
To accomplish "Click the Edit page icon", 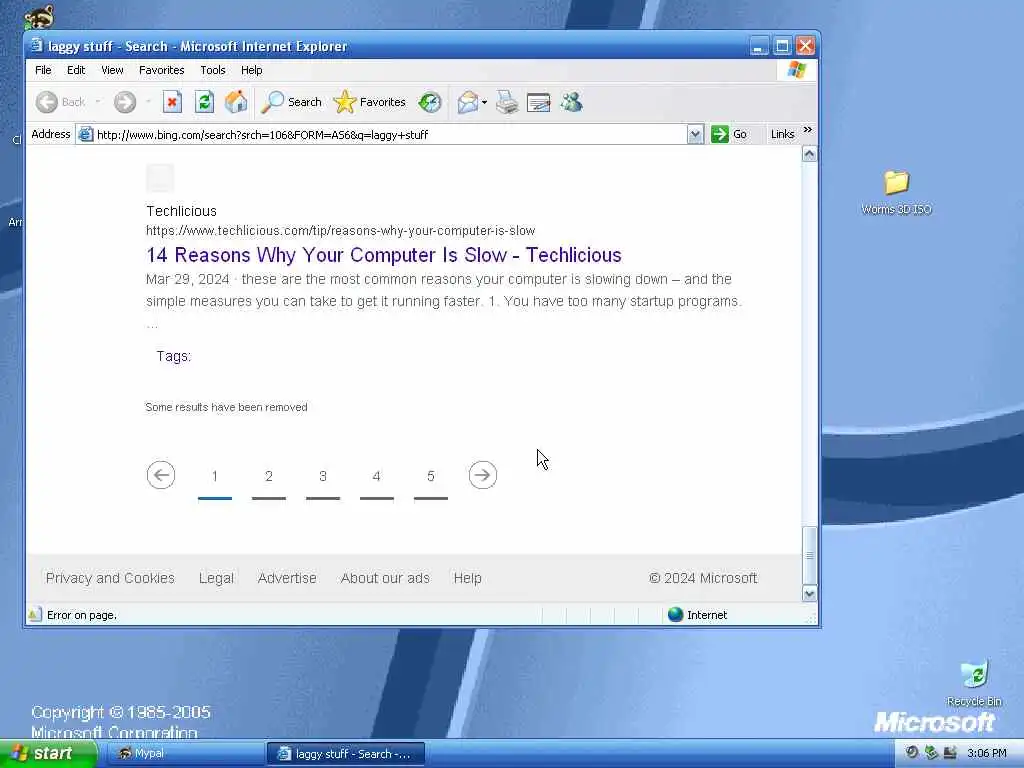I will [539, 102].
